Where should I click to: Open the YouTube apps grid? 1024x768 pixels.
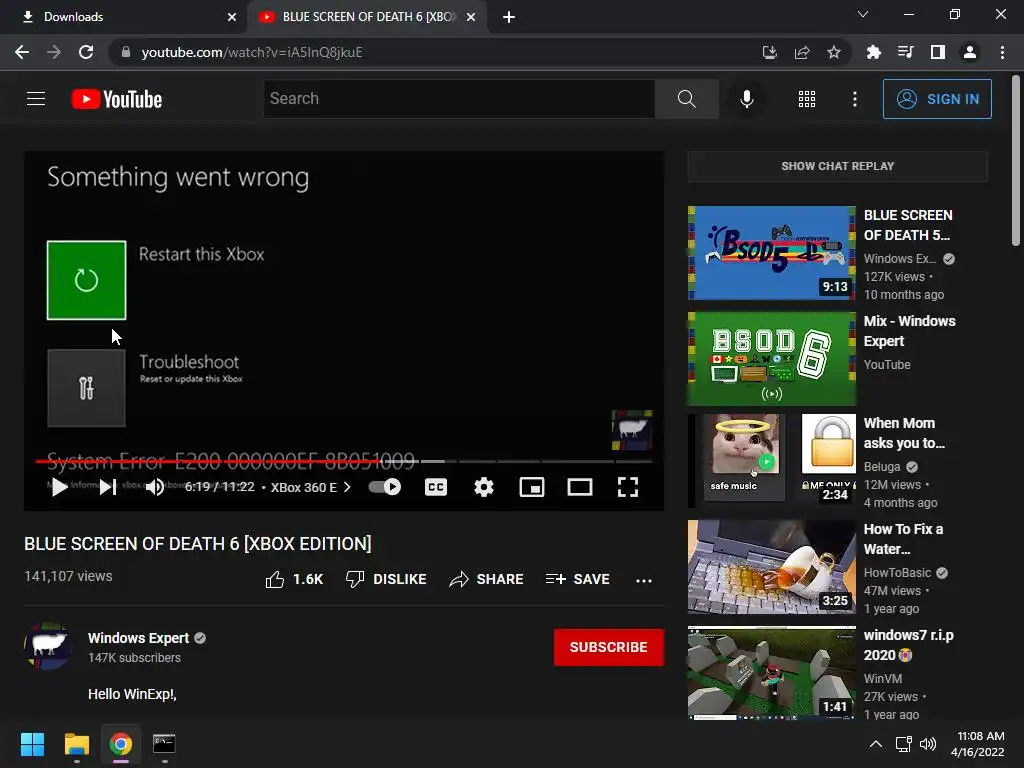(x=807, y=99)
